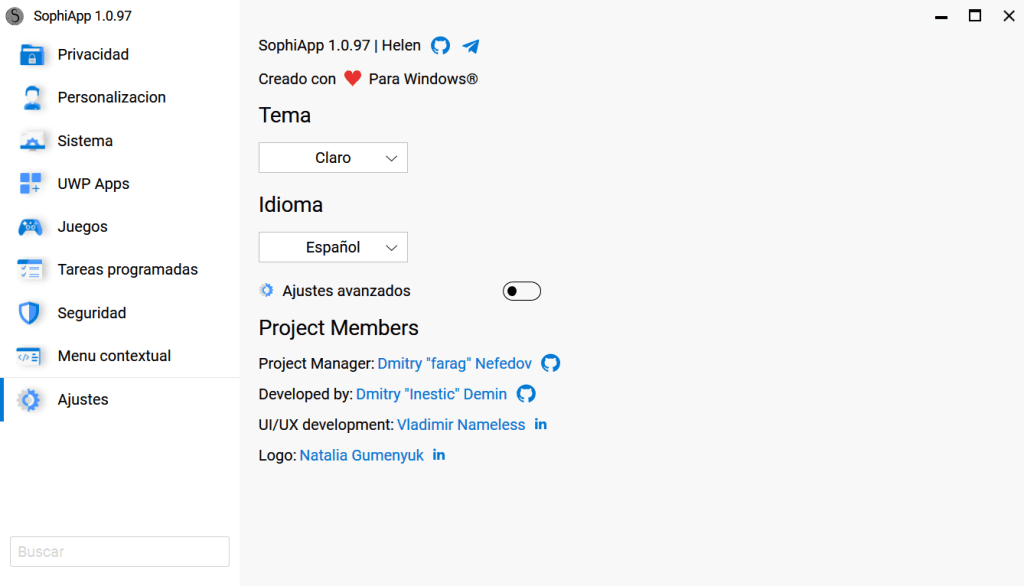Image resolution: width=1024 pixels, height=586 pixels.
Task: Click the Juegos gamepad icon
Action: pyautogui.click(x=31, y=227)
